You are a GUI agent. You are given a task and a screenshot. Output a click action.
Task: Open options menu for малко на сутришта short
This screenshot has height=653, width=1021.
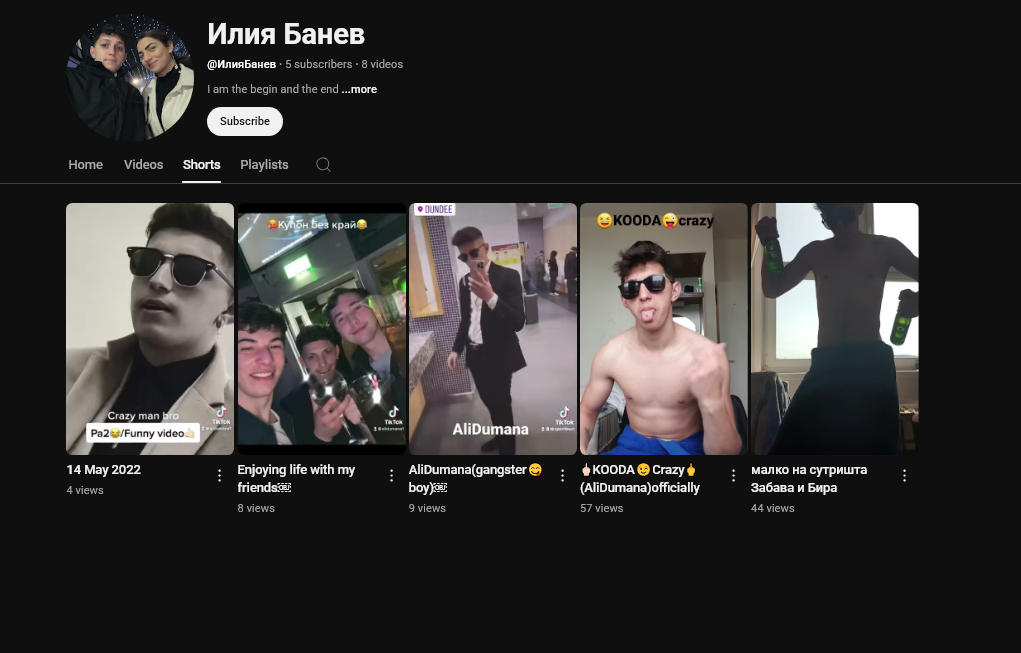(x=904, y=476)
